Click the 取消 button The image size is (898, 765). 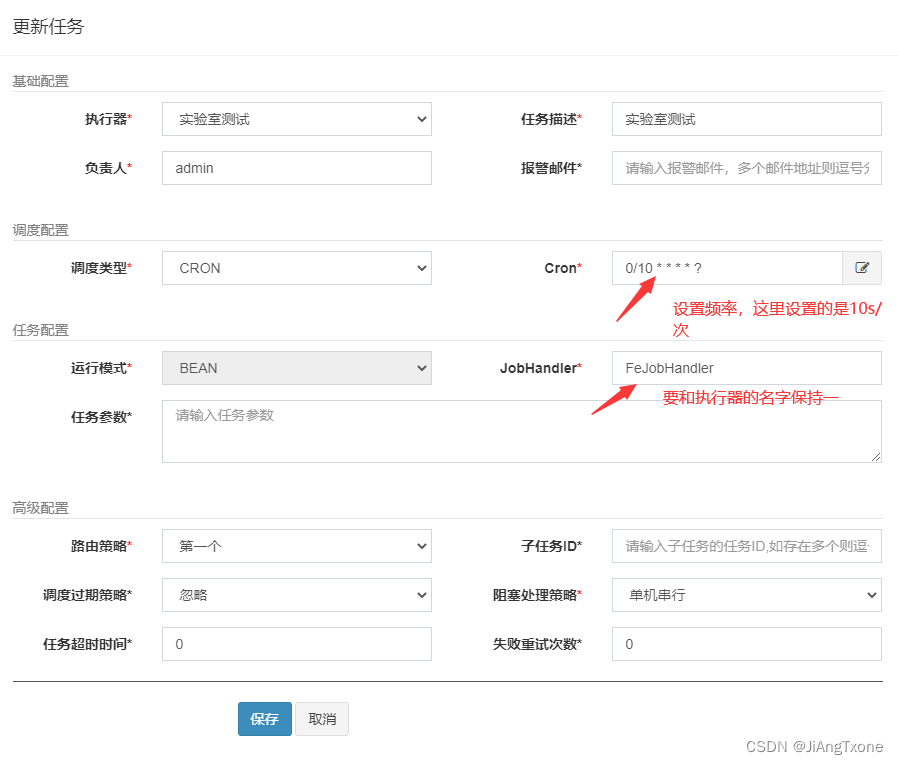point(322,719)
